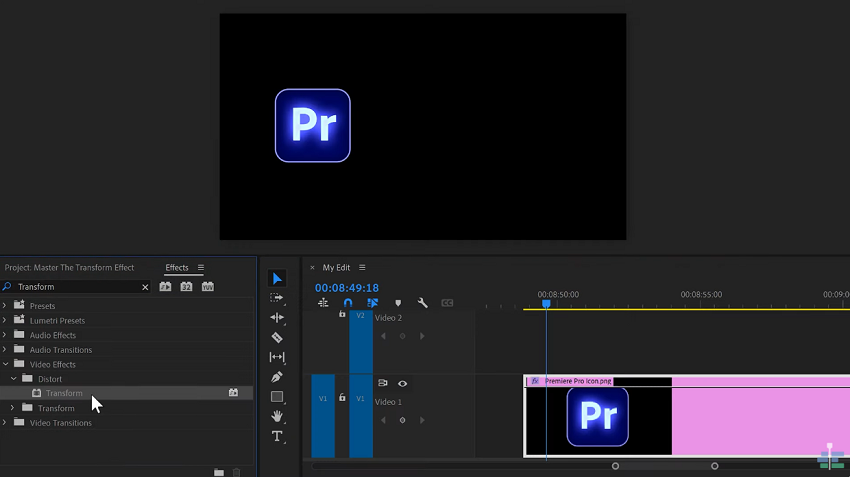Viewport: 850px width, 477px height.
Task: Add keyframe on Video 1 track
Action: (402, 420)
